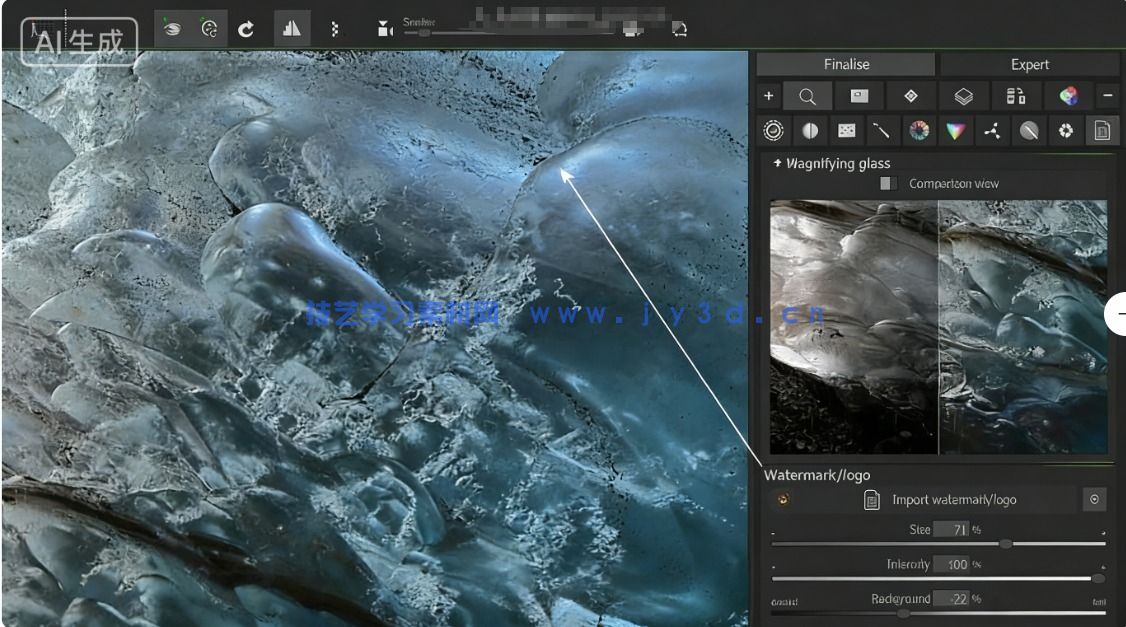The width and height of the screenshot is (1126, 627).
Task: Select the magnifying glass tool icon
Action: click(807, 97)
